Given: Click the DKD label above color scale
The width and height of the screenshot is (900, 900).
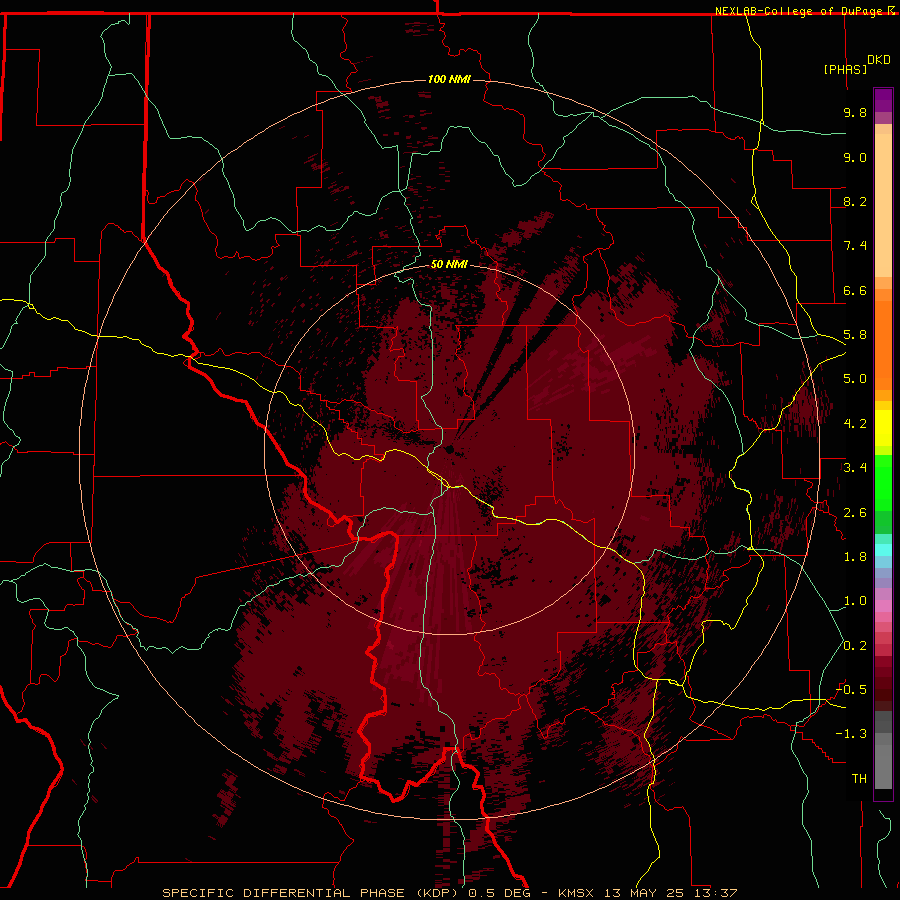Looking at the screenshot, I should click(x=879, y=60).
